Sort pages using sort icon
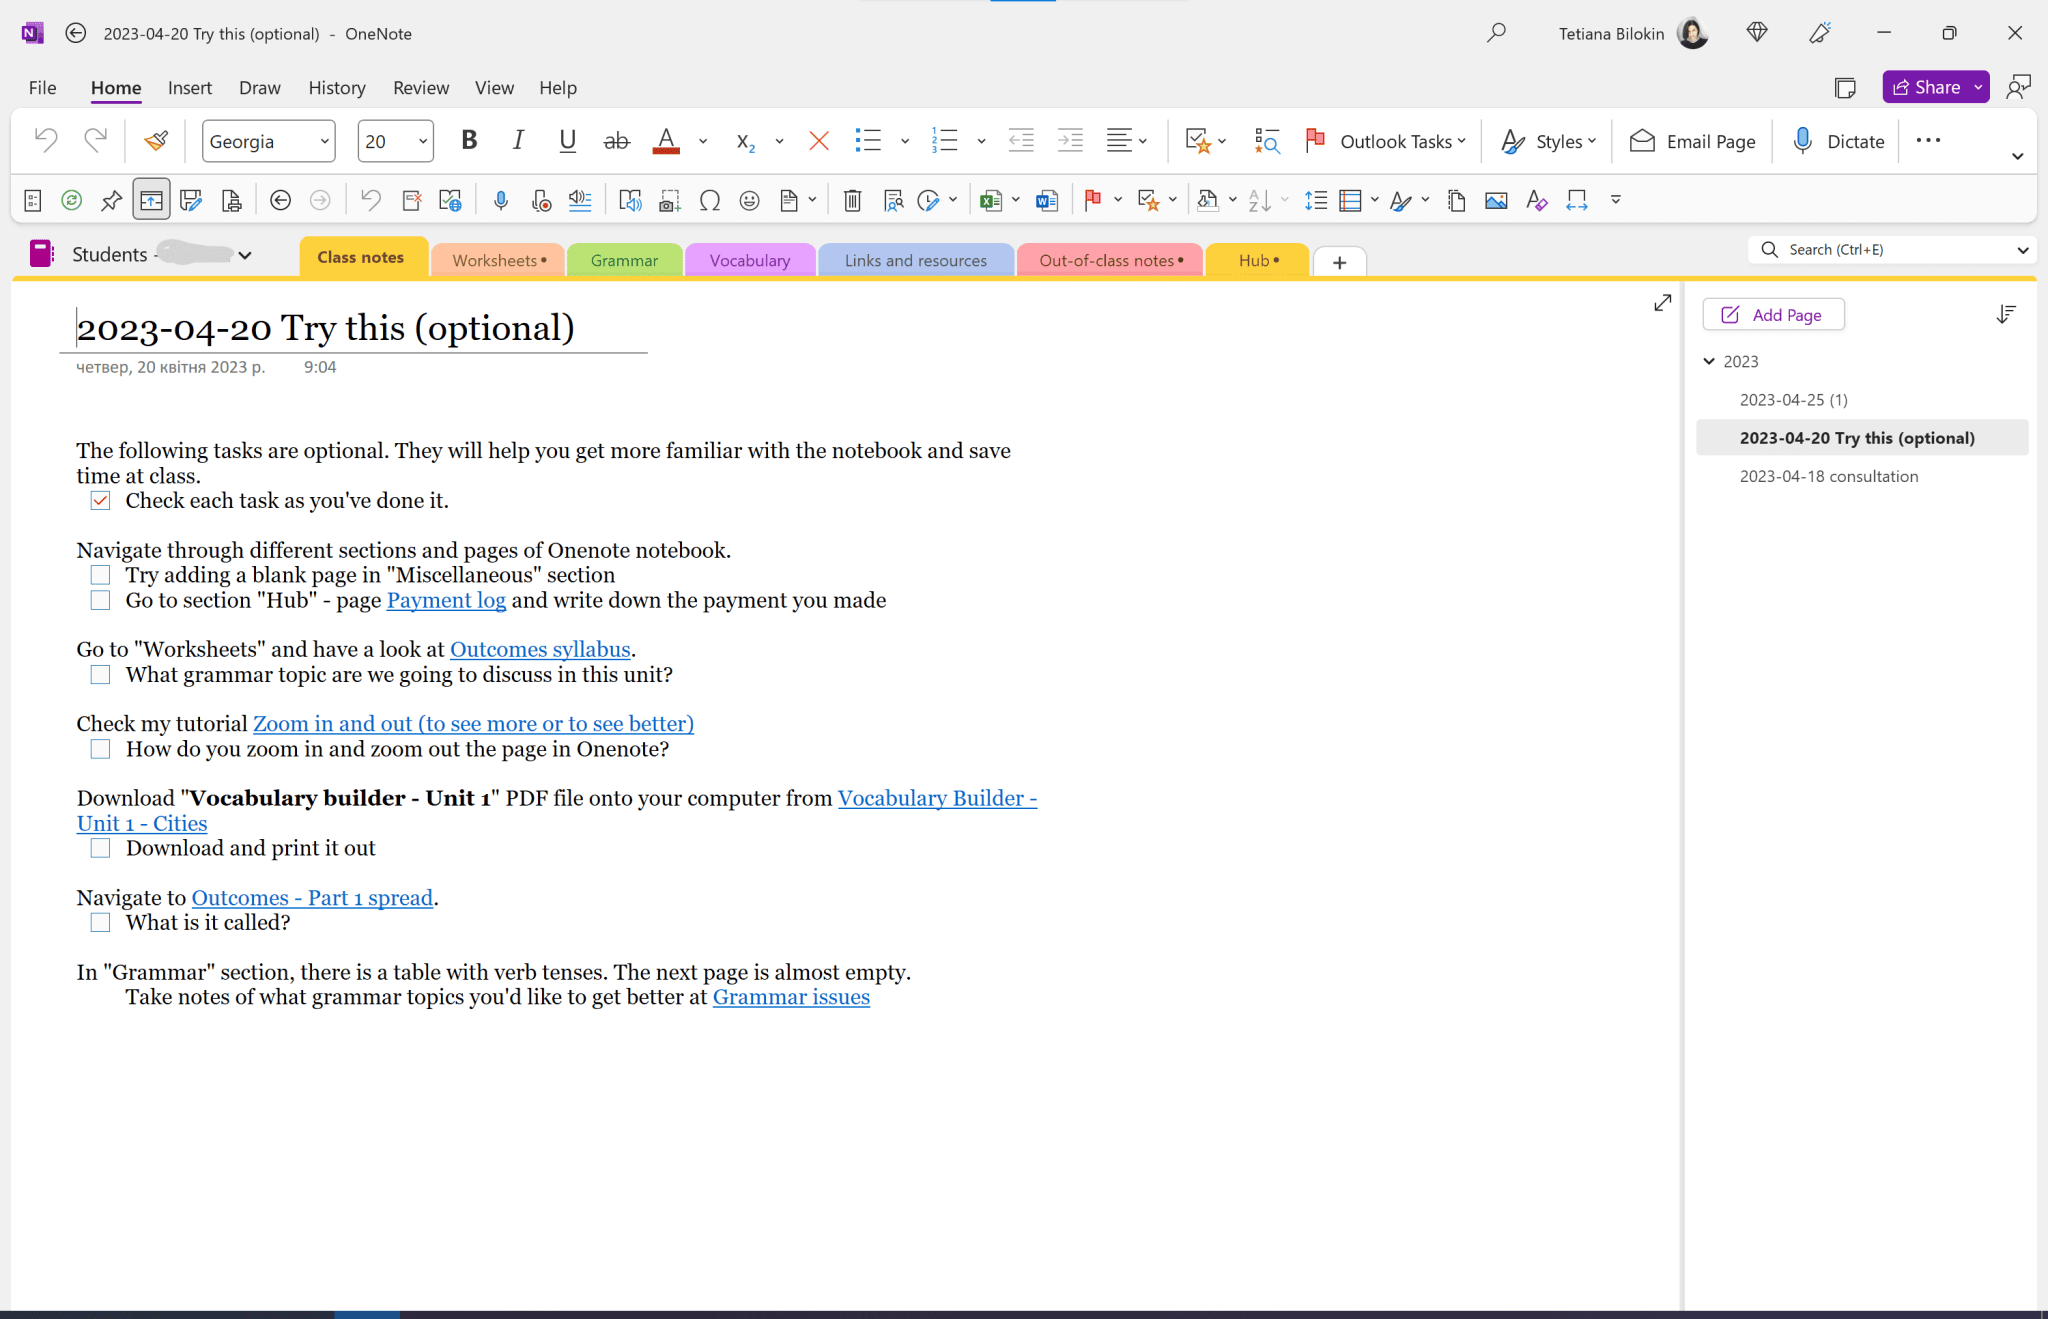 tap(2005, 315)
